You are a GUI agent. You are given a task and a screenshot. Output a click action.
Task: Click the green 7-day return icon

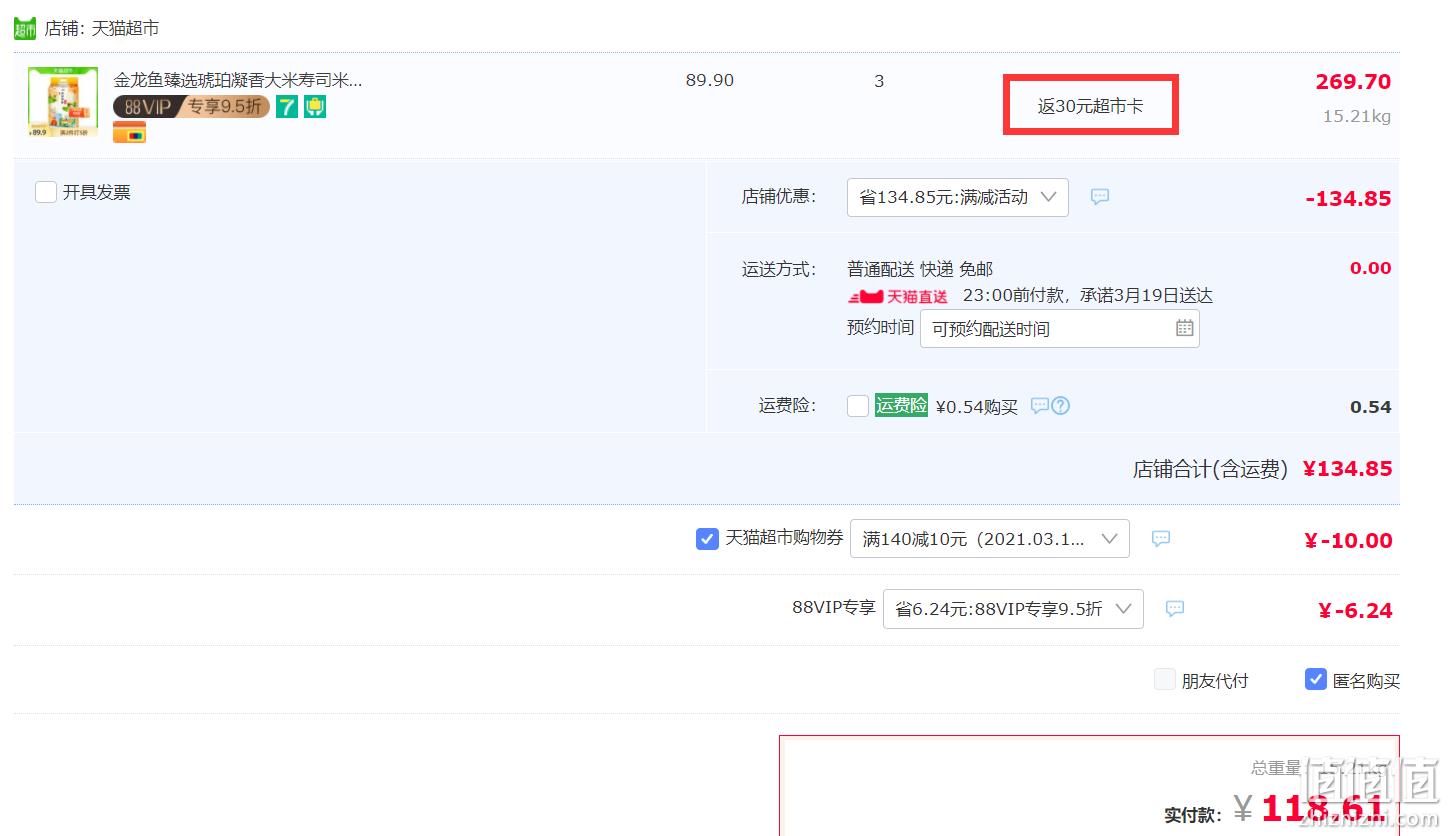(x=287, y=106)
